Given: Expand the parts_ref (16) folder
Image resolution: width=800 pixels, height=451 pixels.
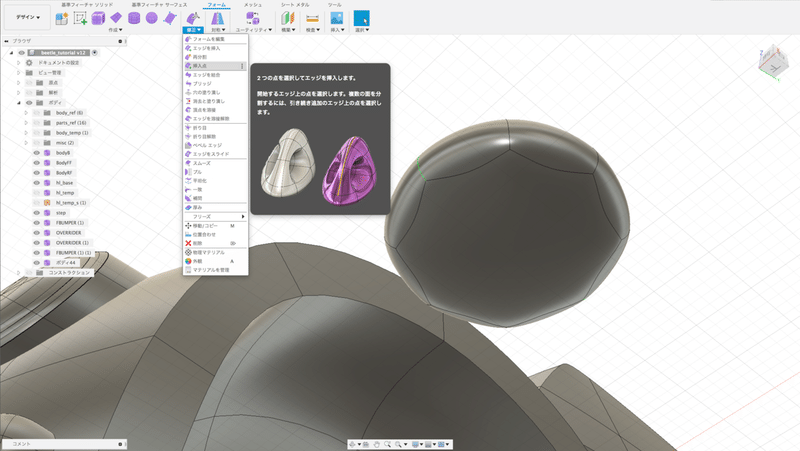Looking at the screenshot, I should [26, 123].
